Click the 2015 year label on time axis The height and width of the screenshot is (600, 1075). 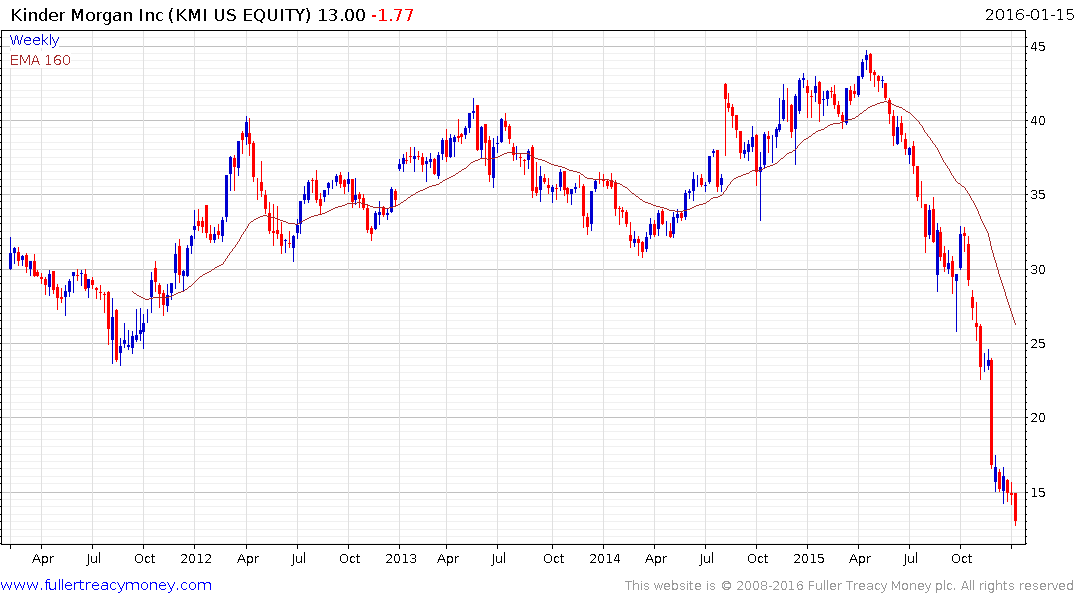click(x=809, y=558)
